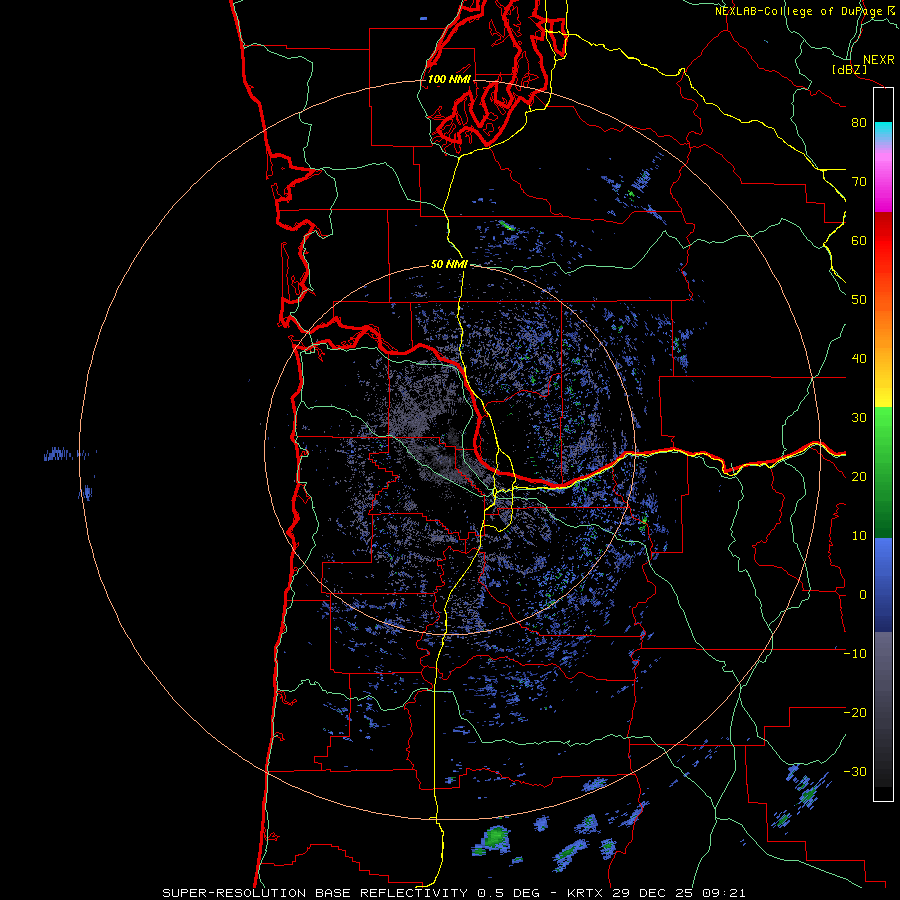Image resolution: width=900 pixels, height=900 pixels.
Task: Click "SUPER-RESOLUTION BASE REFLECTIVITY" in the caption
Action: (x=315, y=893)
